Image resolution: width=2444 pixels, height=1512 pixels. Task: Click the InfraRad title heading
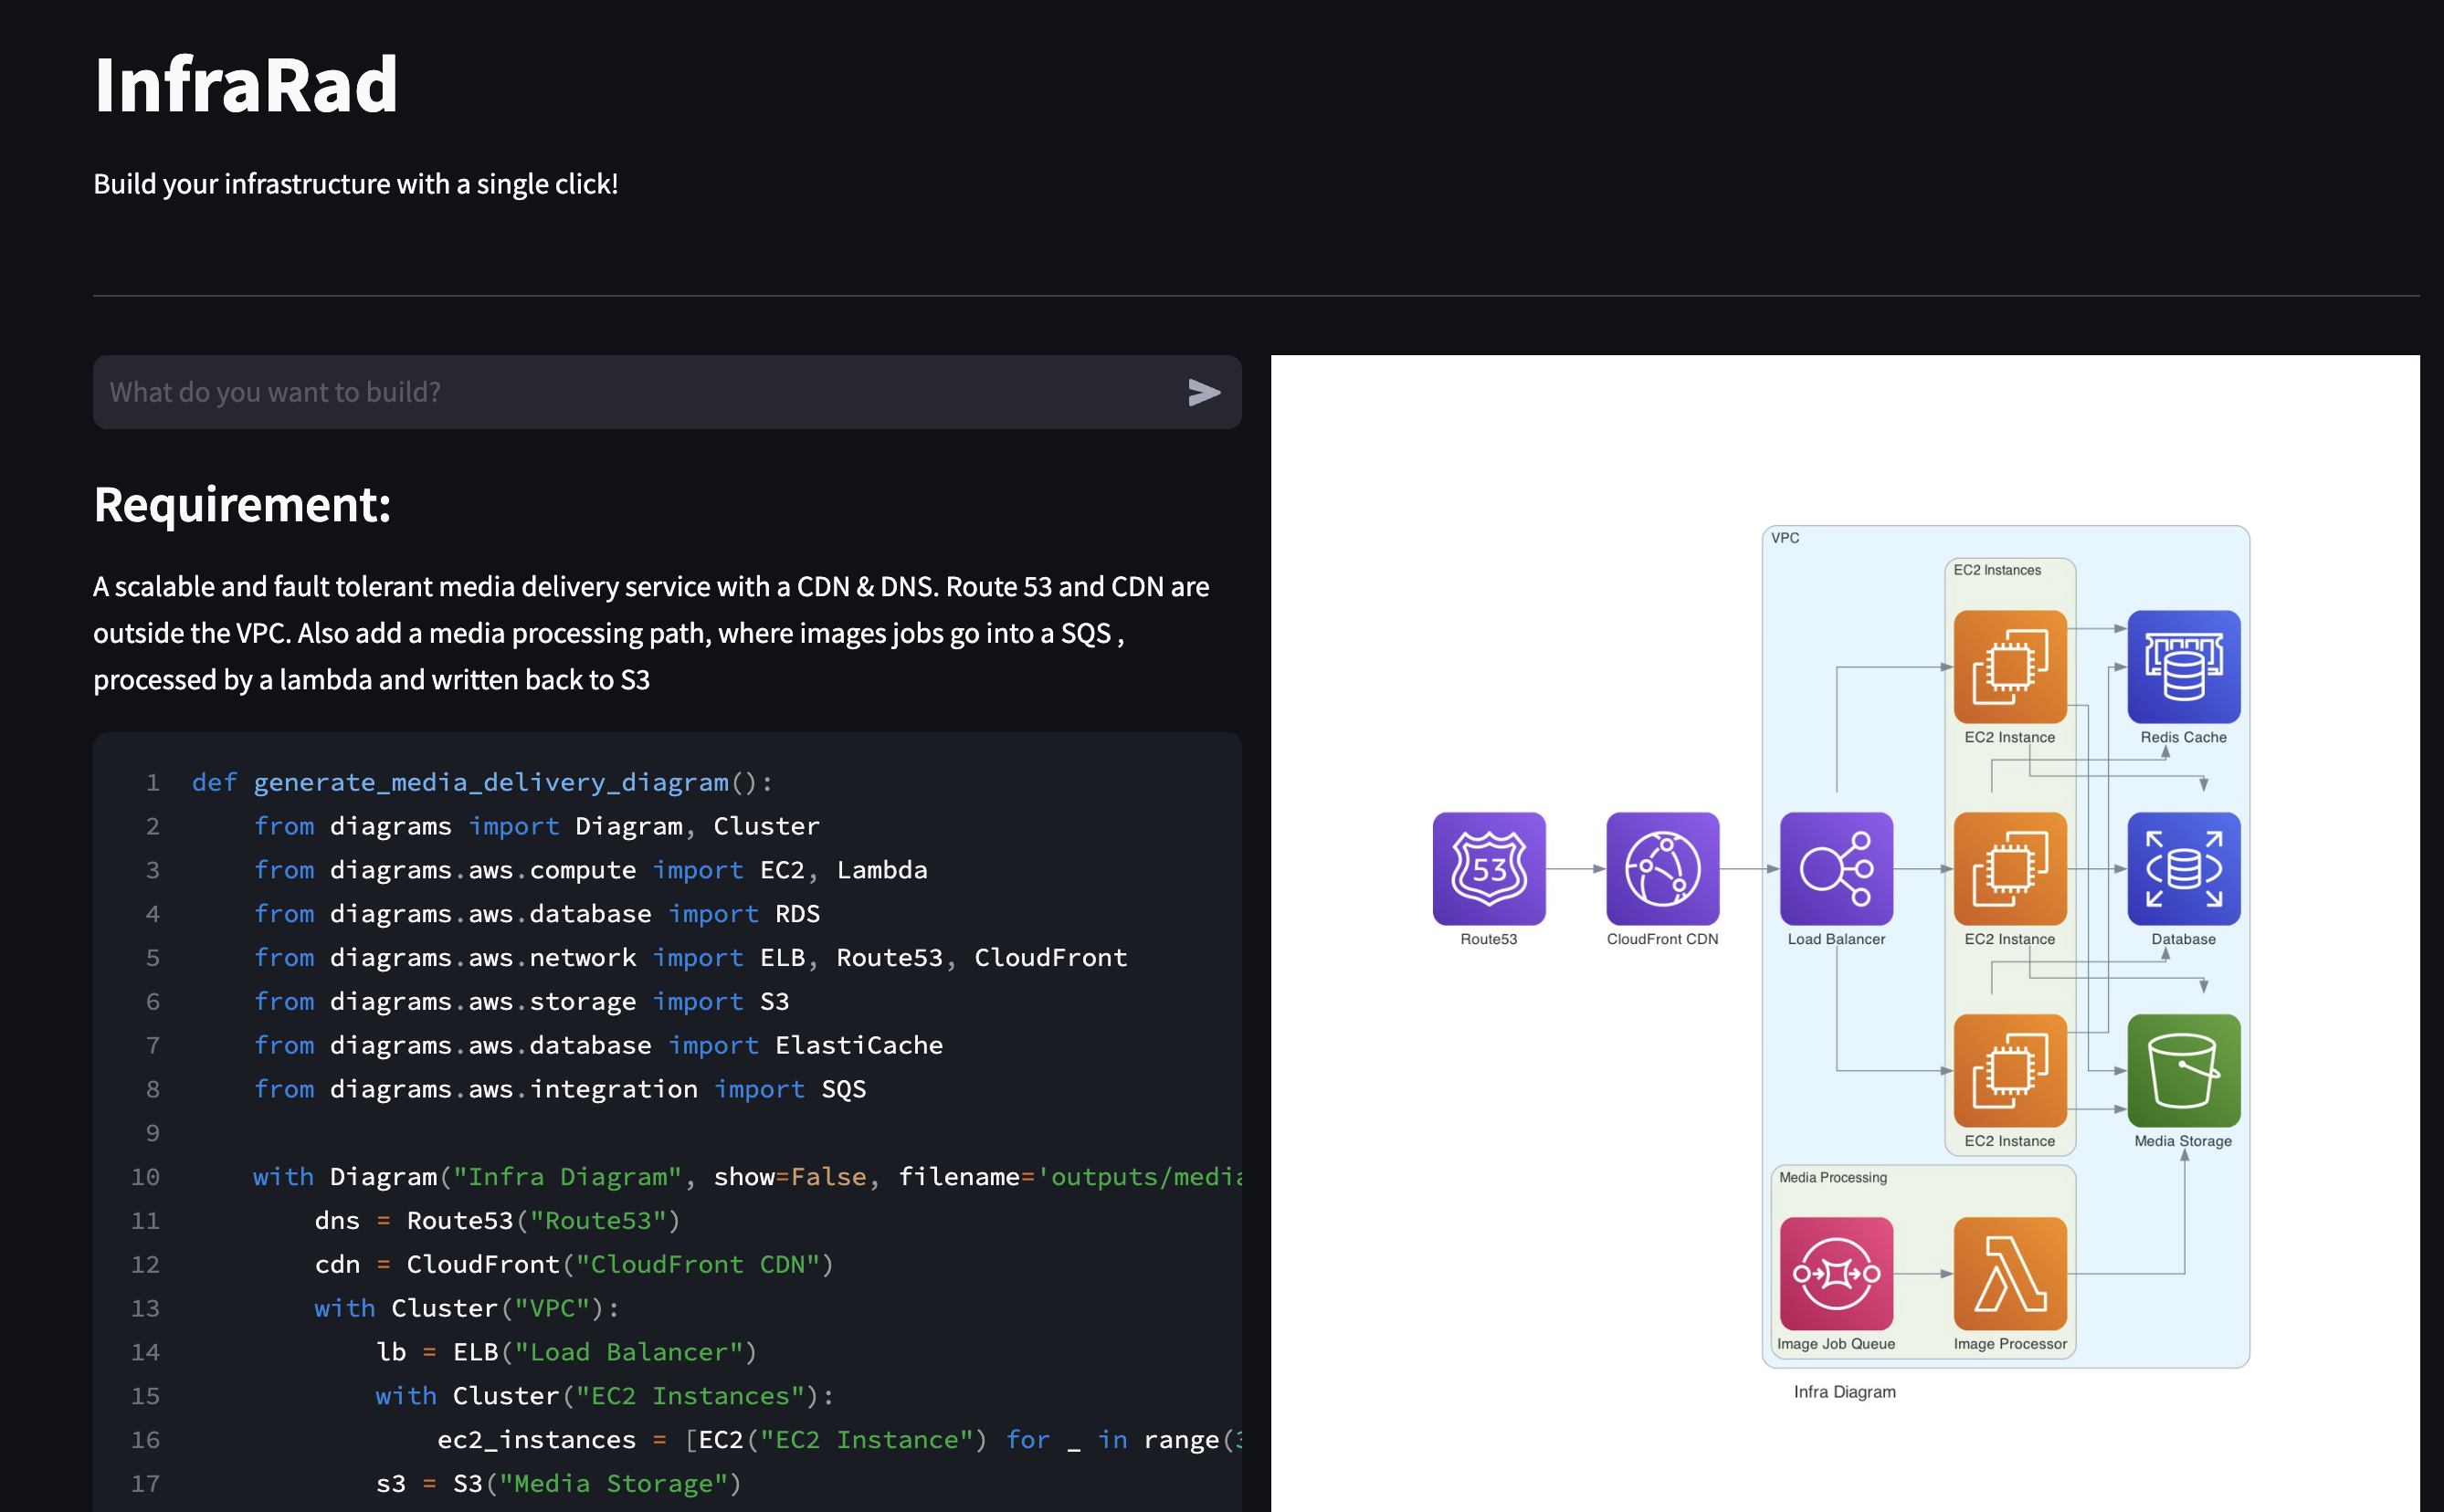(246, 85)
